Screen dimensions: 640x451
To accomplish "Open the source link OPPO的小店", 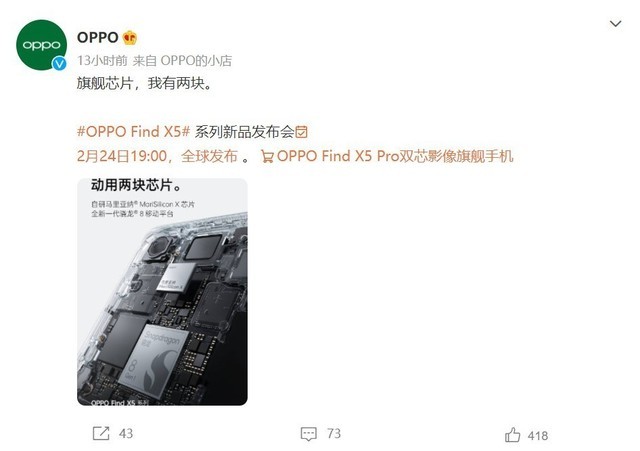I will pyautogui.click(x=196, y=61).
